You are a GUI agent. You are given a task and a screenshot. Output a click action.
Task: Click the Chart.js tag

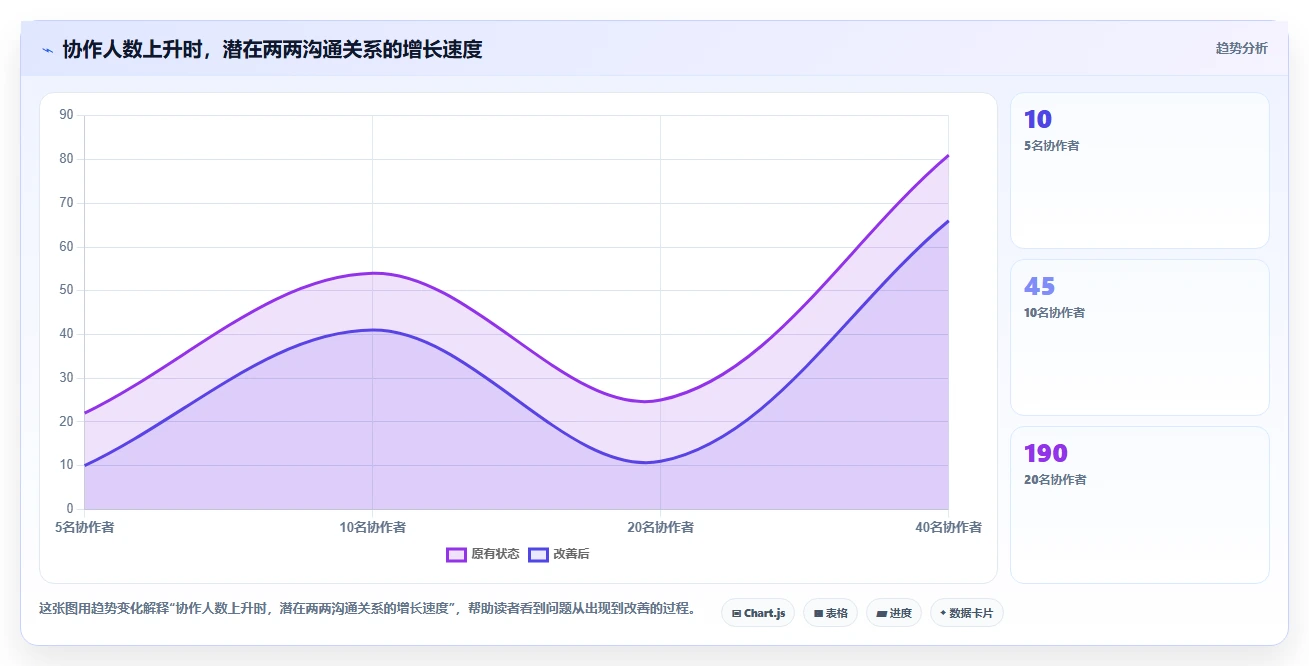(x=758, y=613)
